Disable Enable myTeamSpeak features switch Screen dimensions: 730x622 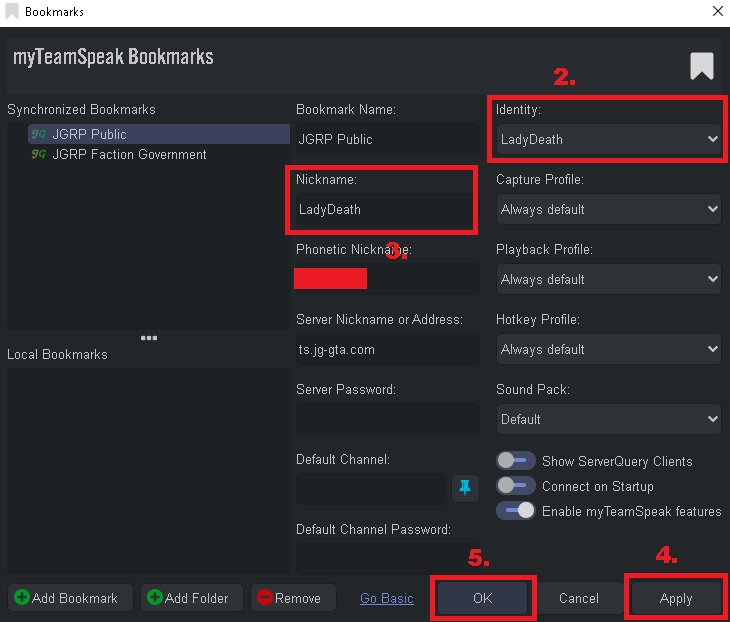point(515,511)
